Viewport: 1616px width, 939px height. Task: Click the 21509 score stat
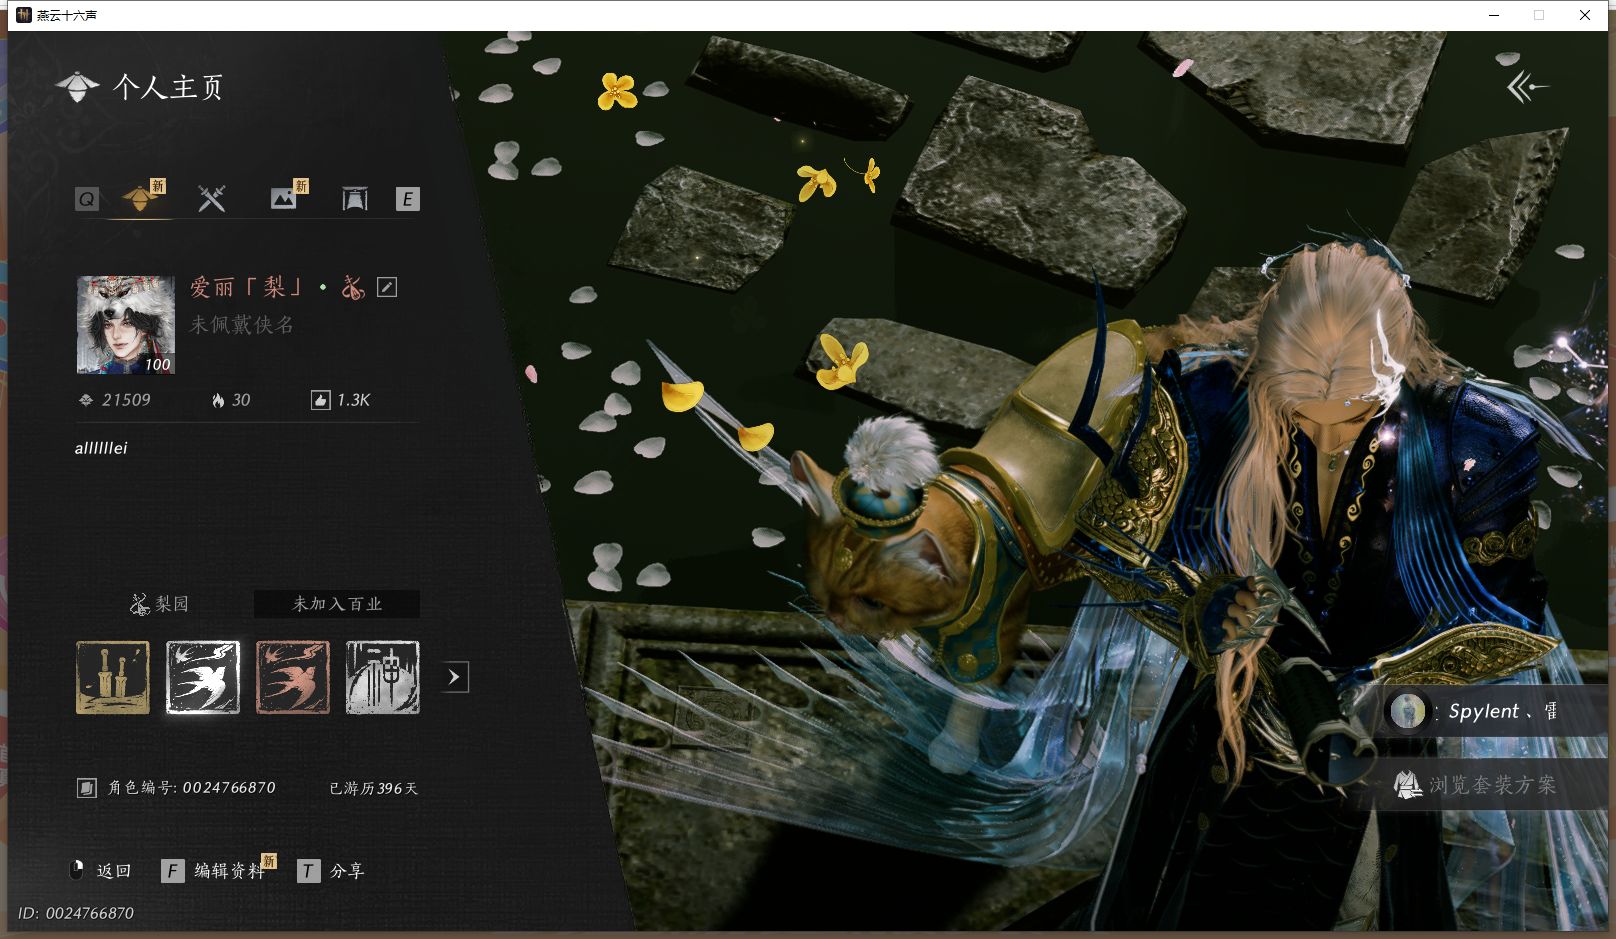[x=115, y=400]
